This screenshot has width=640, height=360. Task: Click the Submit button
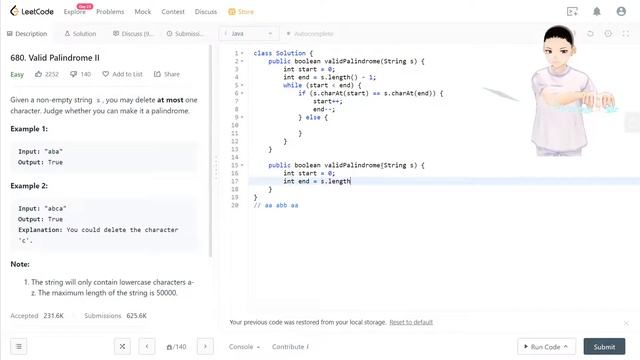(x=604, y=347)
